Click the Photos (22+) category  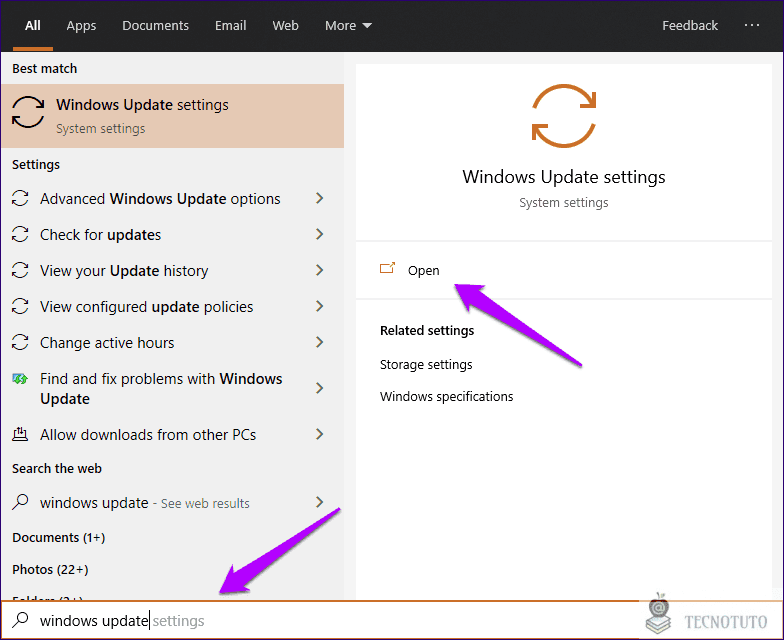click(50, 570)
